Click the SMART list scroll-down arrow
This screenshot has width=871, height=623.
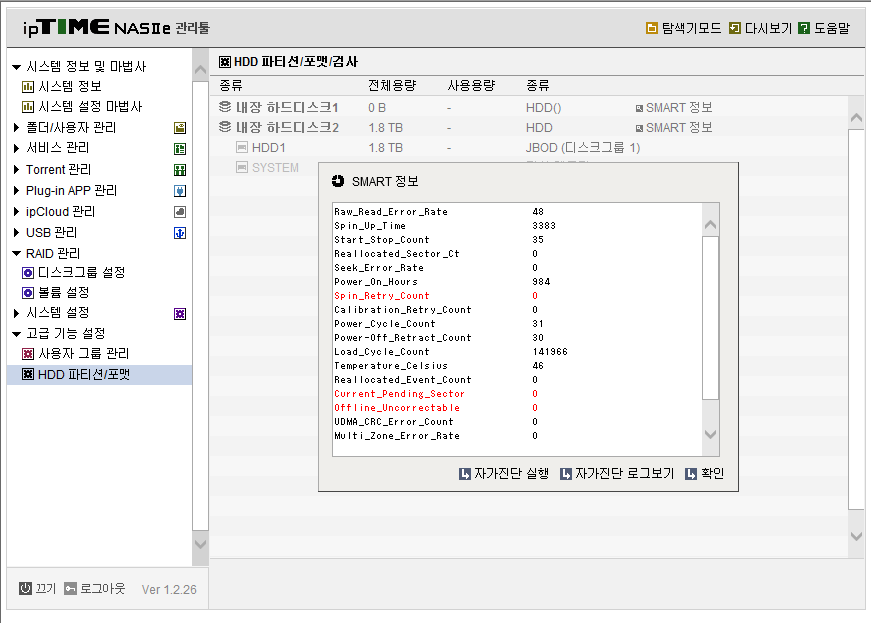coord(710,434)
